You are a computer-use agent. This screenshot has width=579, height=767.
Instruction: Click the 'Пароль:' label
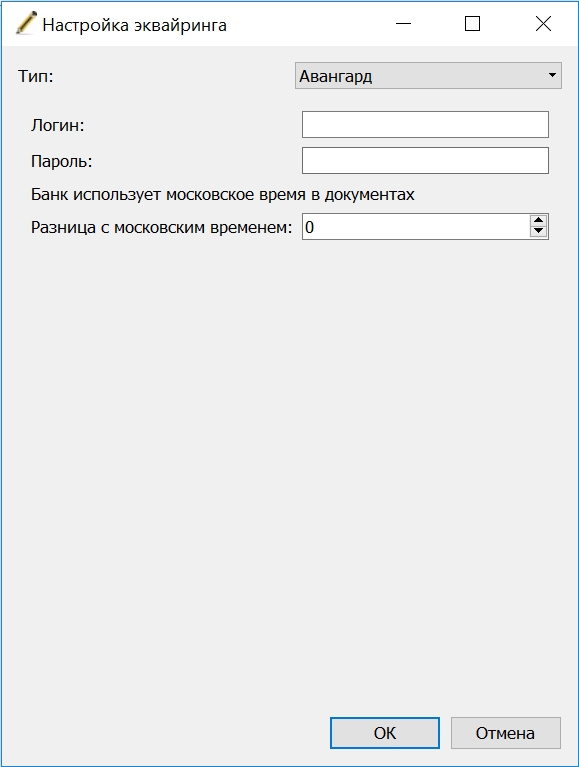click(x=62, y=161)
